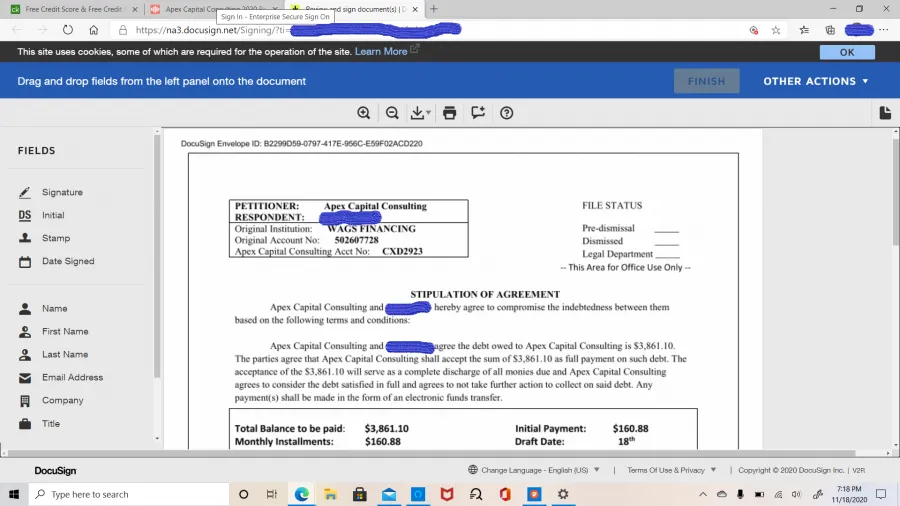Image resolution: width=900 pixels, height=506 pixels.
Task: Open Mail app from taskbar
Action: 389,494
